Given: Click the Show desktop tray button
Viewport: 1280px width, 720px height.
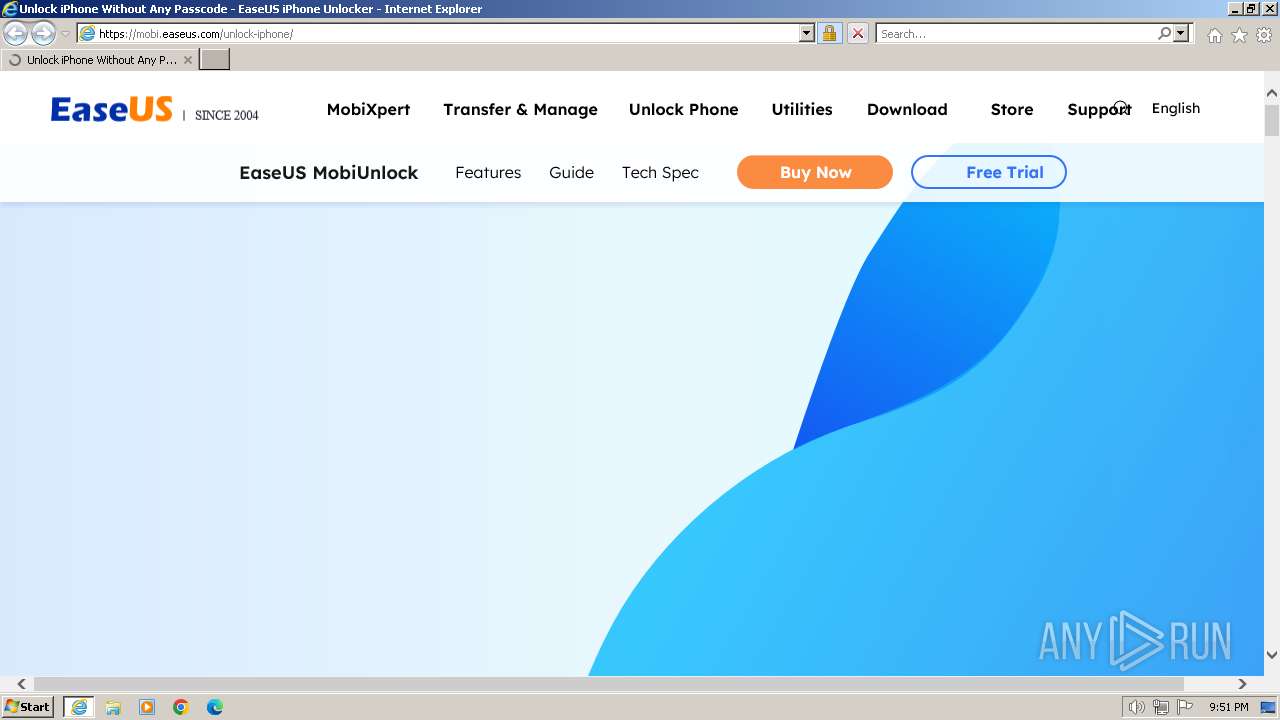Looking at the screenshot, I should click(x=1269, y=707).
